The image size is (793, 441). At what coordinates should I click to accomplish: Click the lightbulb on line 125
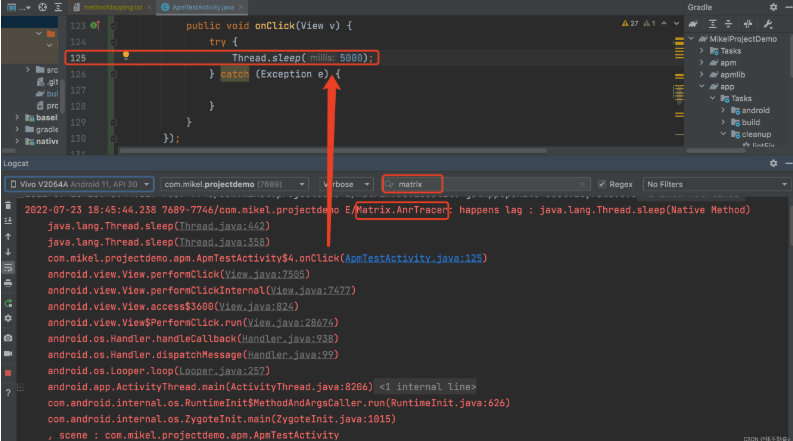[126, 56]
